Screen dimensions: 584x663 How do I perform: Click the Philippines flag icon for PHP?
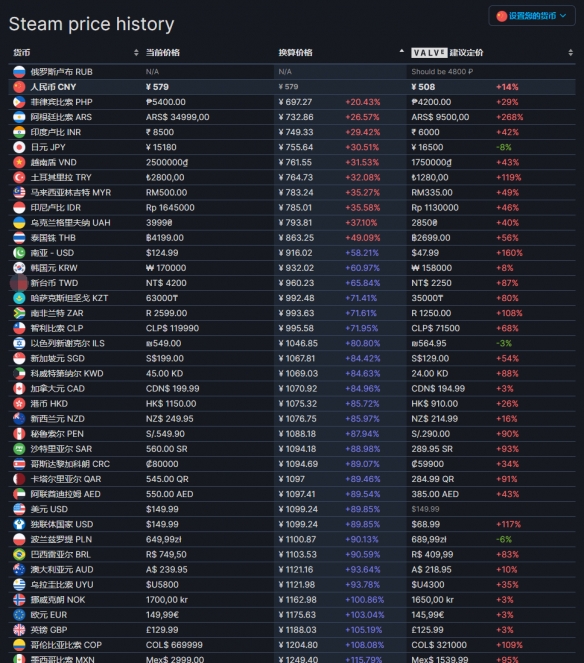point(19,102)
